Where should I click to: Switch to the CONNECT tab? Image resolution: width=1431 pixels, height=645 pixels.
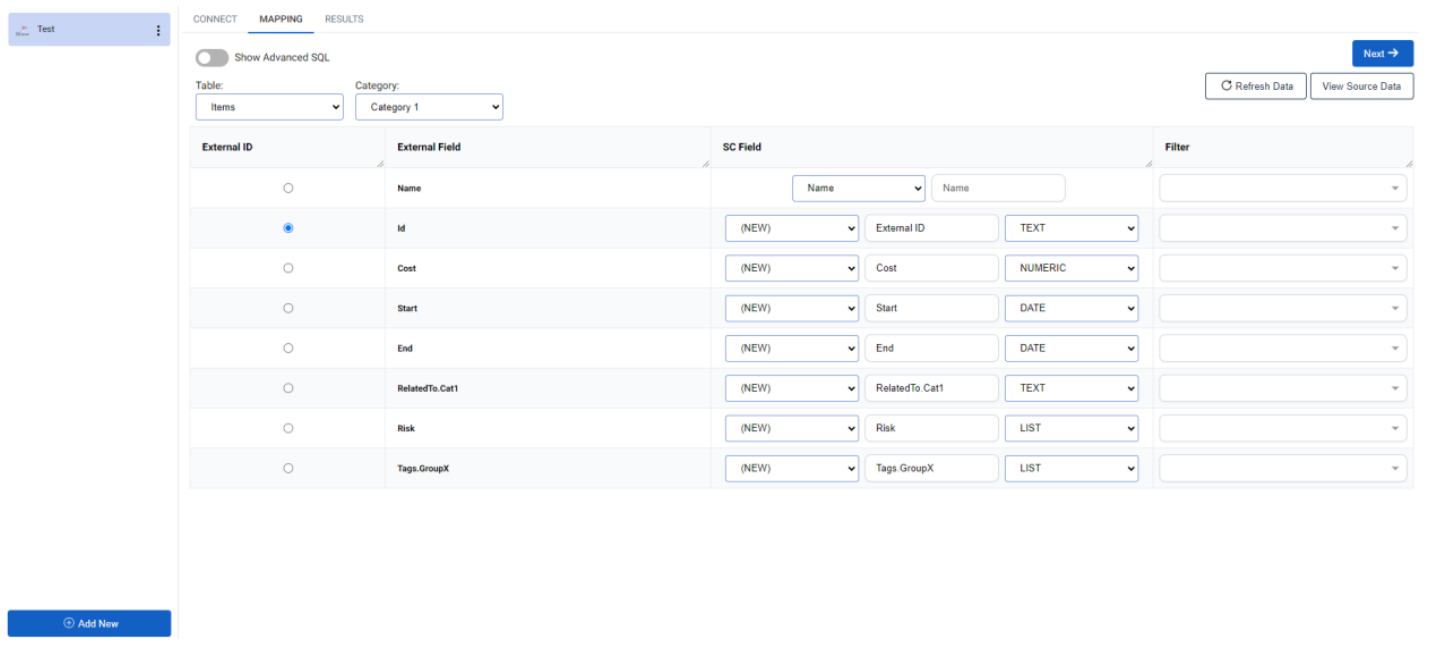tap(215, 19)
